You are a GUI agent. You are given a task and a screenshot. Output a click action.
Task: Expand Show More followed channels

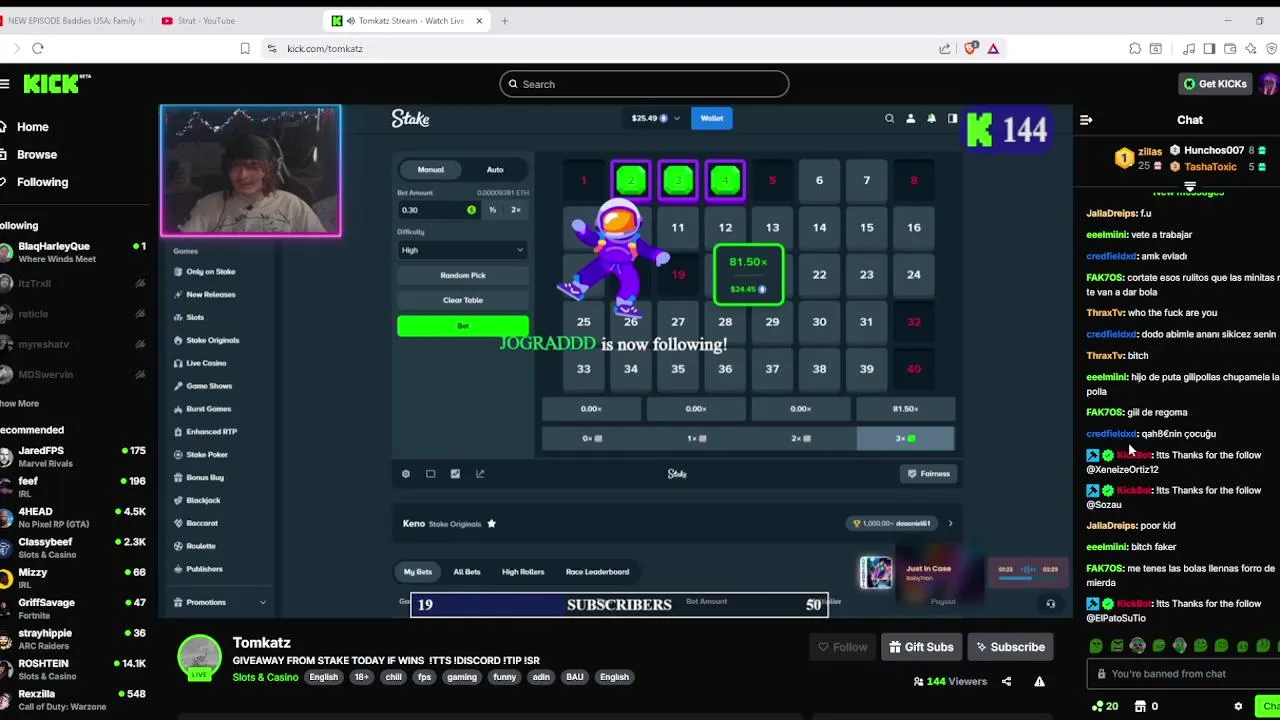[20, 403]
